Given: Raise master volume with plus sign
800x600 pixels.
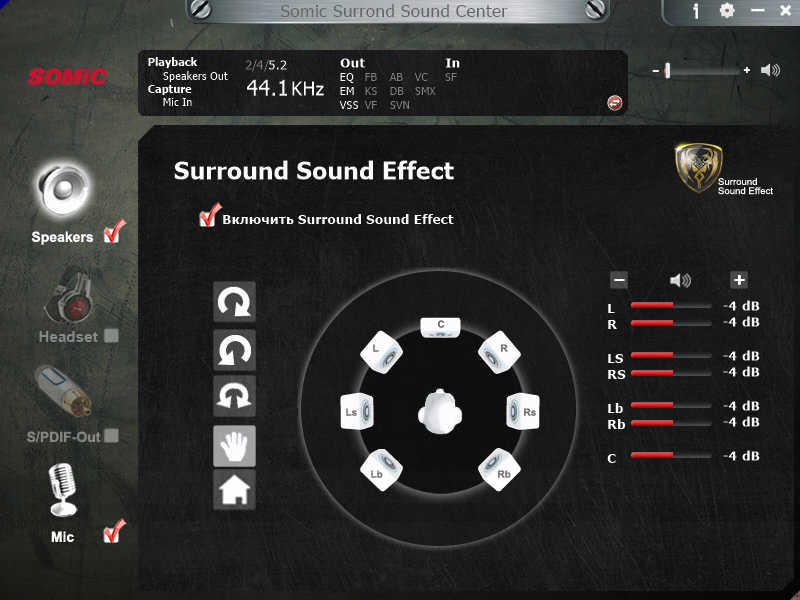Looking at the screenshot, I should [x=747, y=70].
